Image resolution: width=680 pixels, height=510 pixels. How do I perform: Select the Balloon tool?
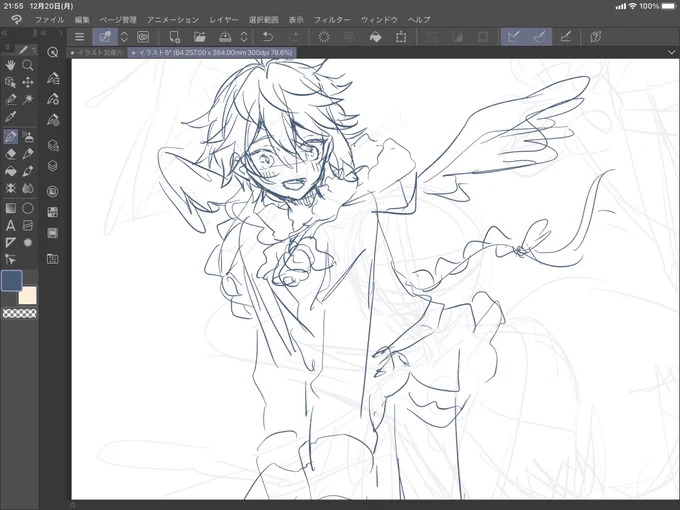pos(28,226)
